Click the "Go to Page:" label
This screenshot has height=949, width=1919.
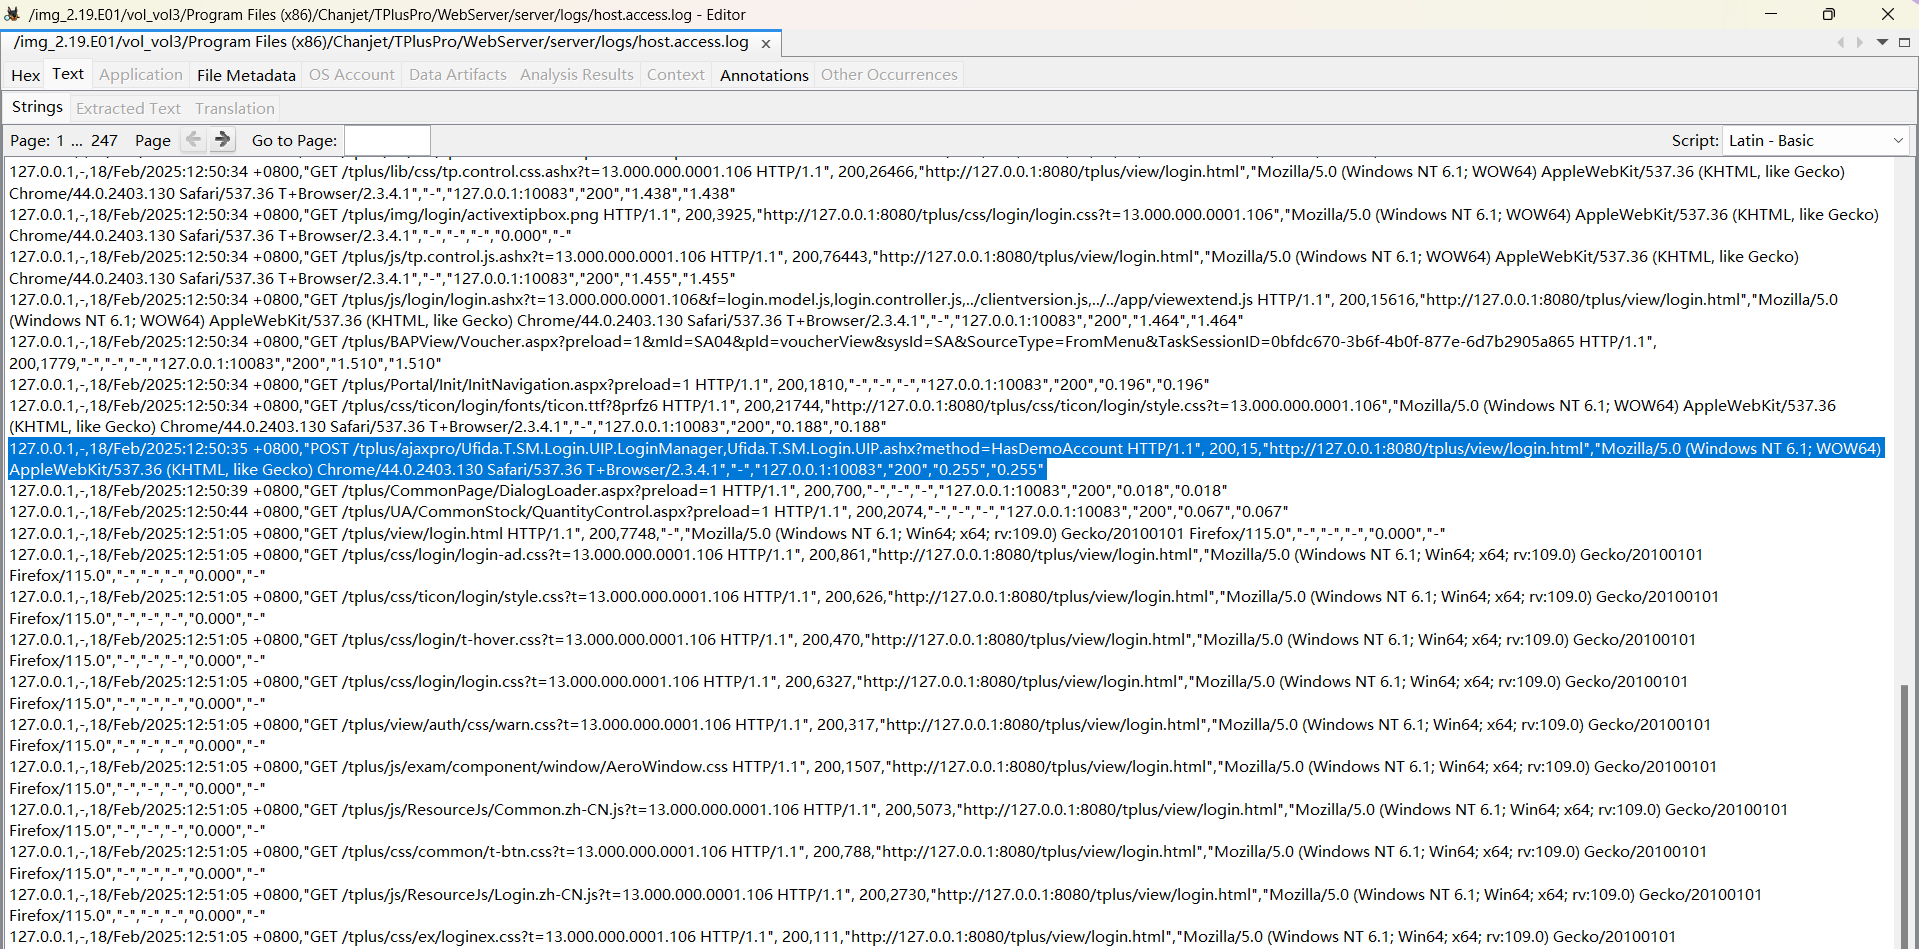point(294,141)
